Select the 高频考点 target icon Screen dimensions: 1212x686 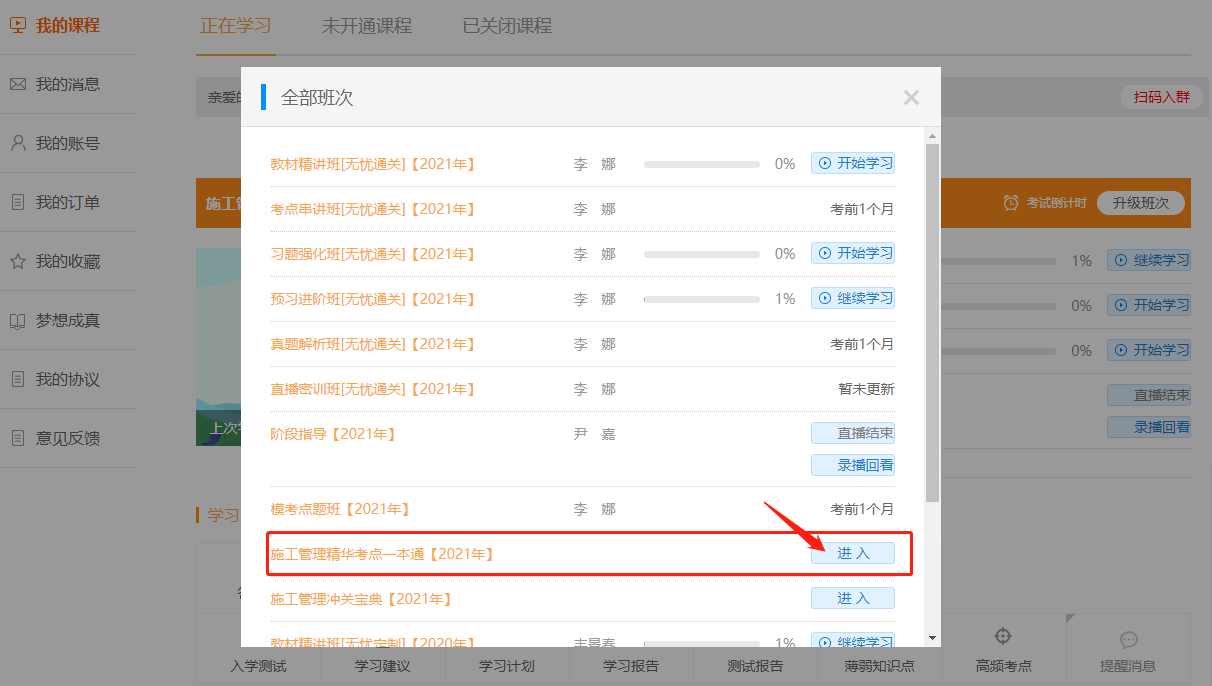(x=1003, y=637)
